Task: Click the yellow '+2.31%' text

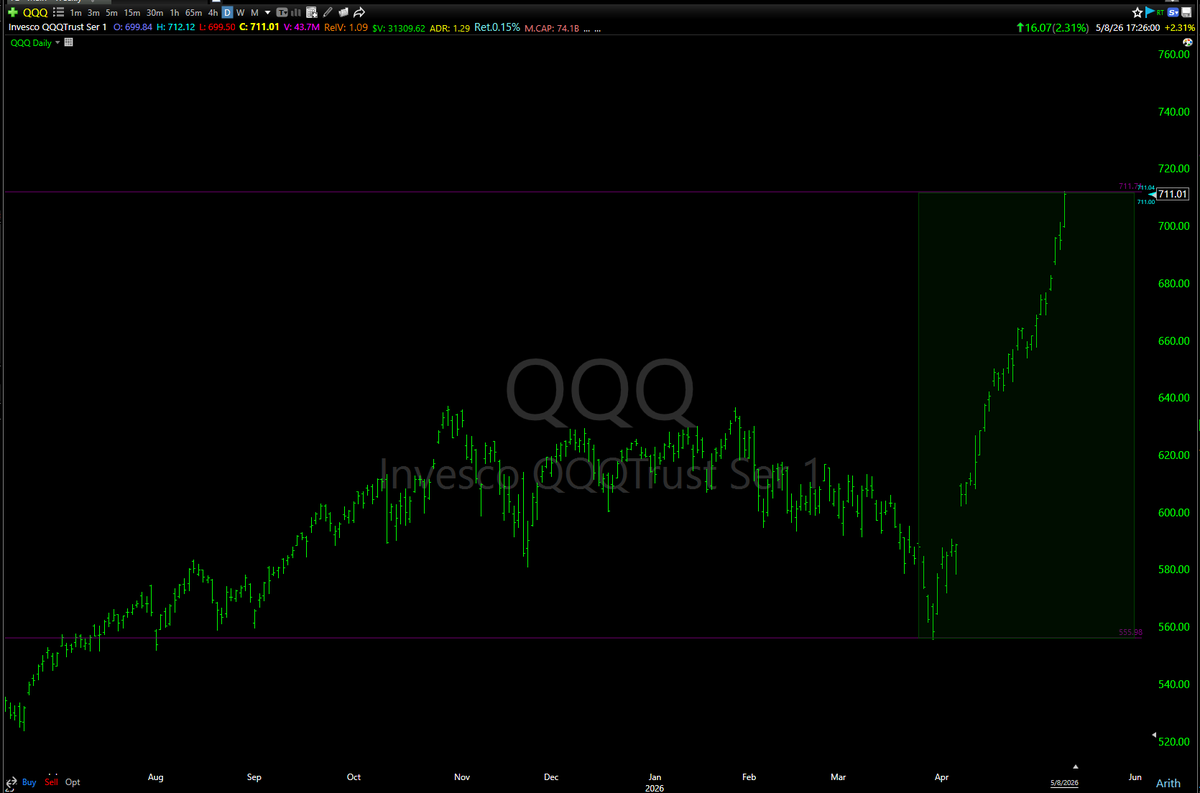Action: coord(1179,28)
